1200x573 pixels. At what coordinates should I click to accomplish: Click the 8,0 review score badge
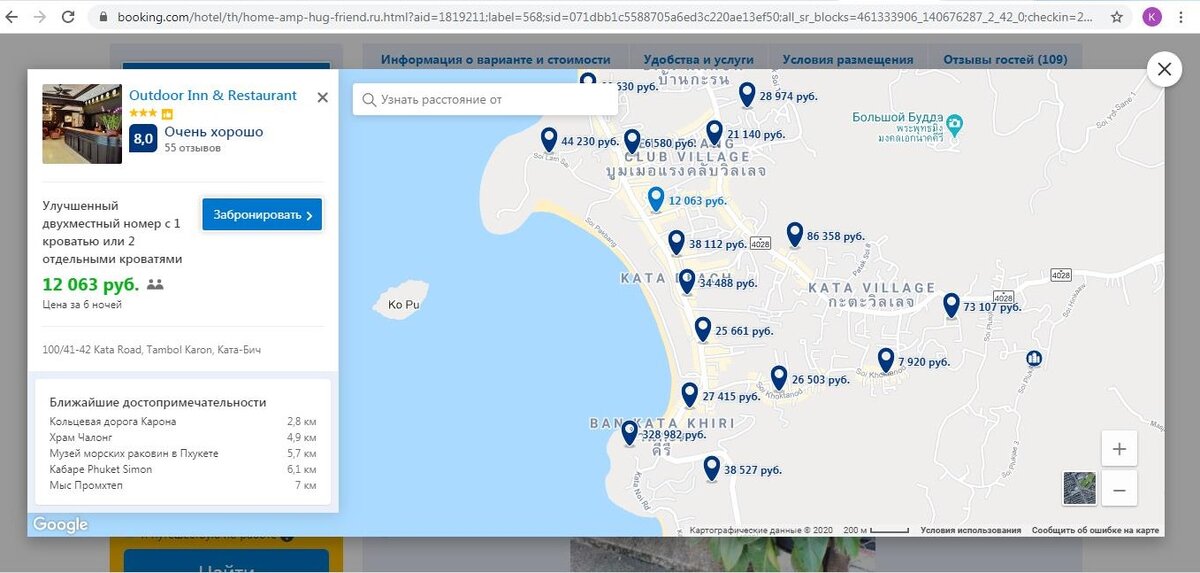(143, 138)
